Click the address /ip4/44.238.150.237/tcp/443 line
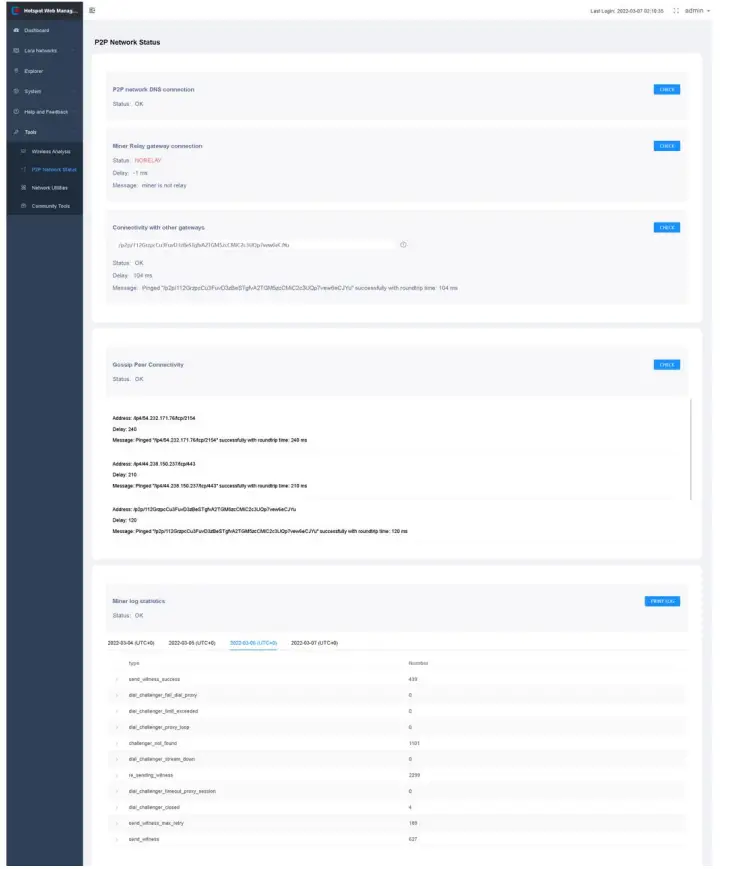The width and height of the screenshot is (738, 869). (153, 464)
